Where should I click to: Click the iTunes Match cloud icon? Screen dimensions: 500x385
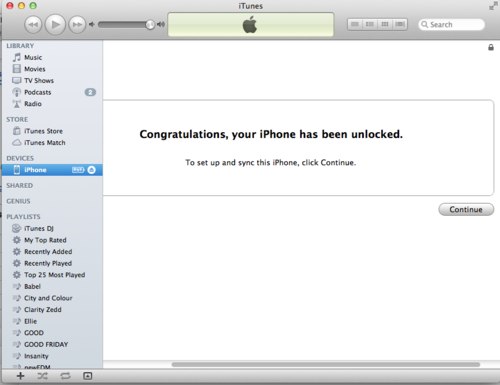(x=17, y=143)
